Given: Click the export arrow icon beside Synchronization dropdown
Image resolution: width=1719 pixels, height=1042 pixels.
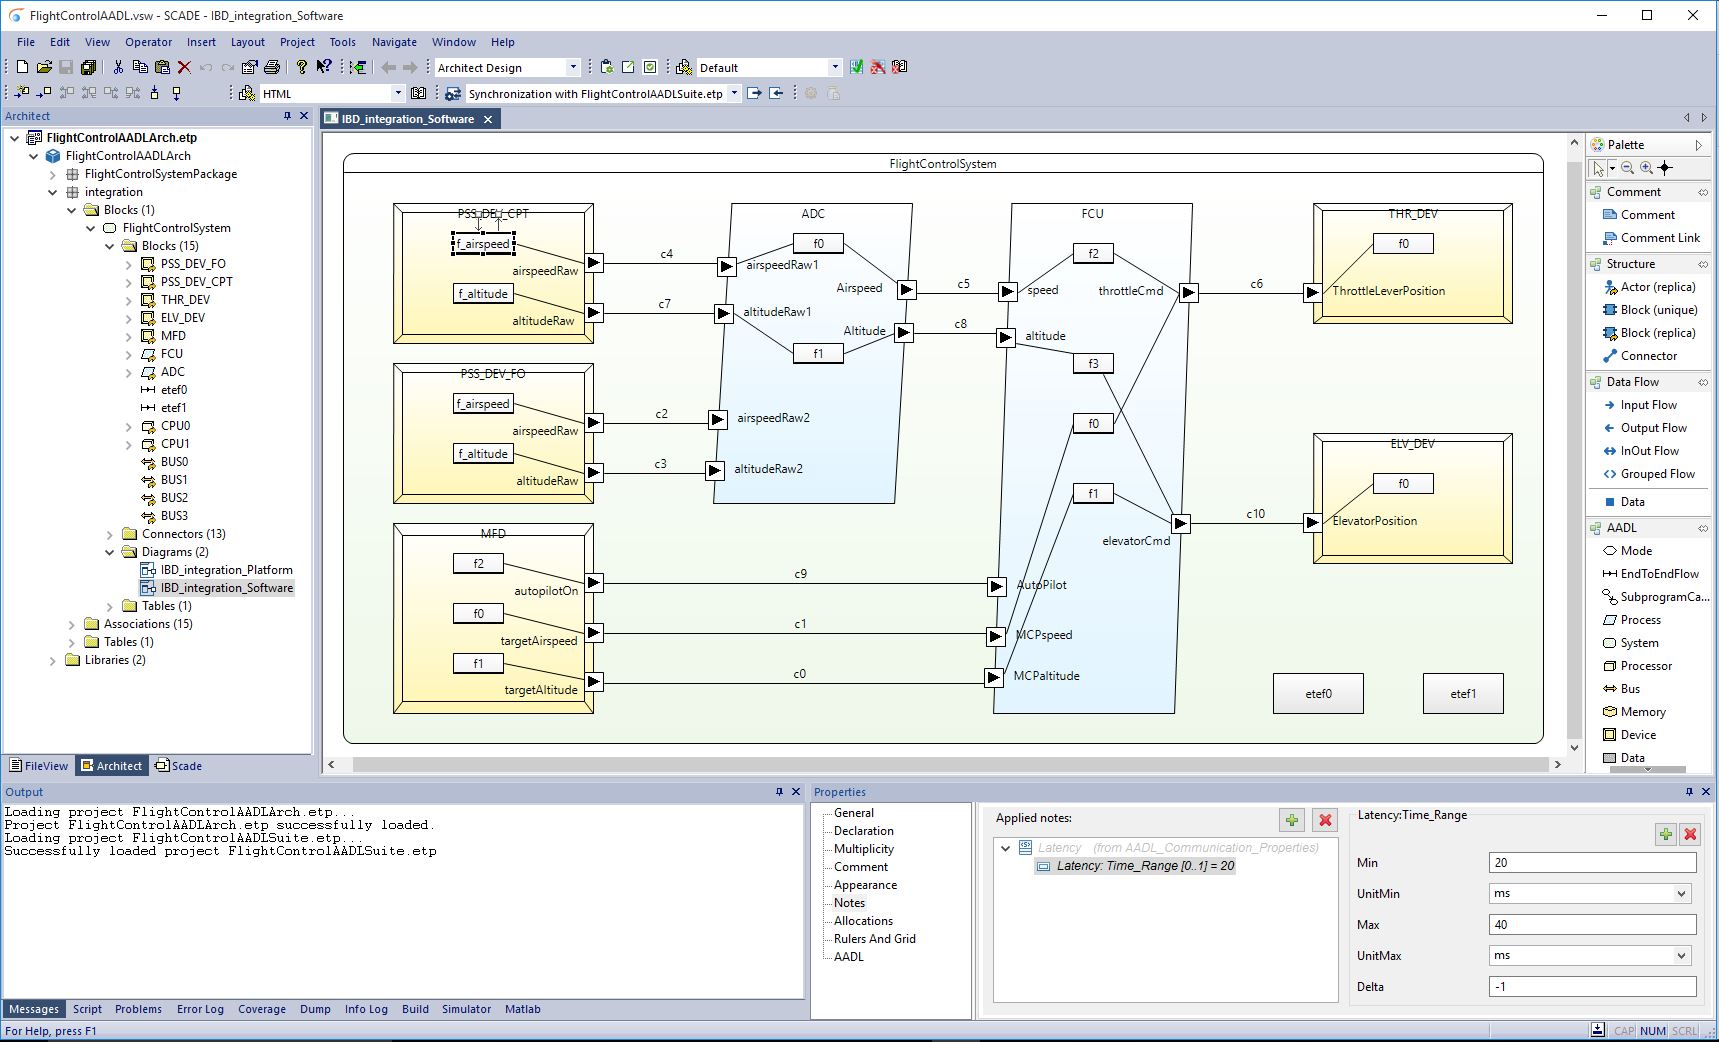Looking at the screenshot, I should point(754,93).
